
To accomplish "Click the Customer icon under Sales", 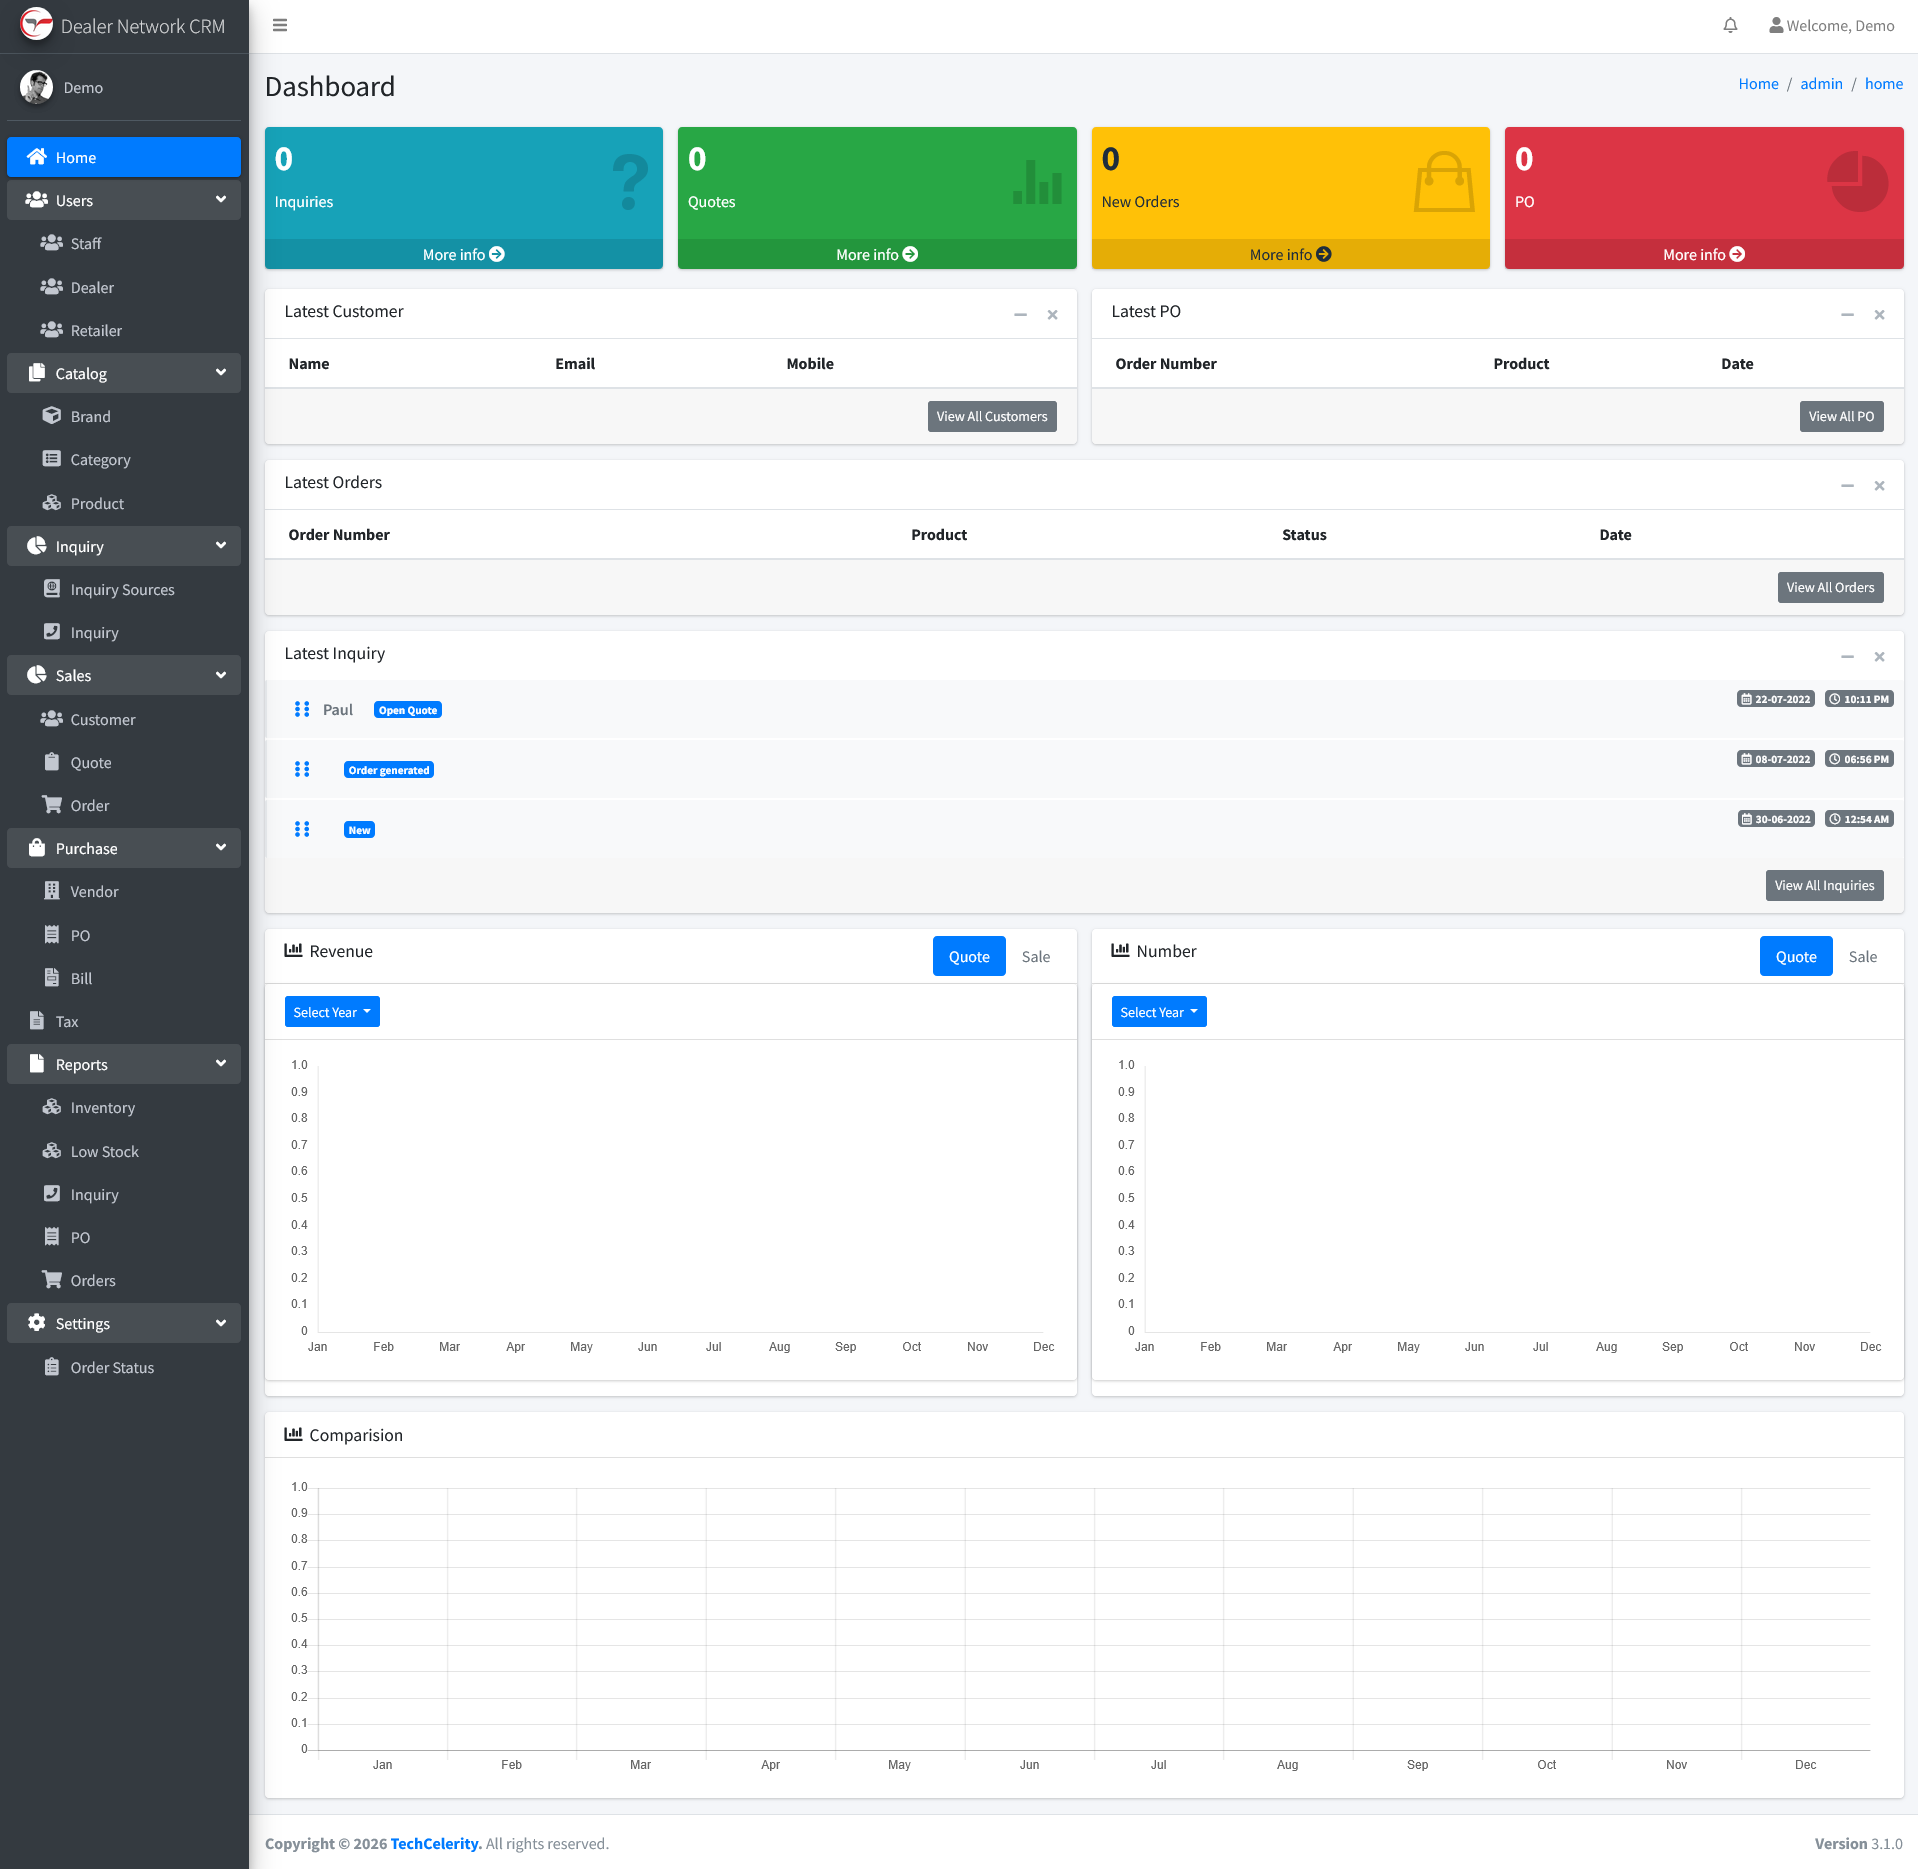I will pos(52,719).
